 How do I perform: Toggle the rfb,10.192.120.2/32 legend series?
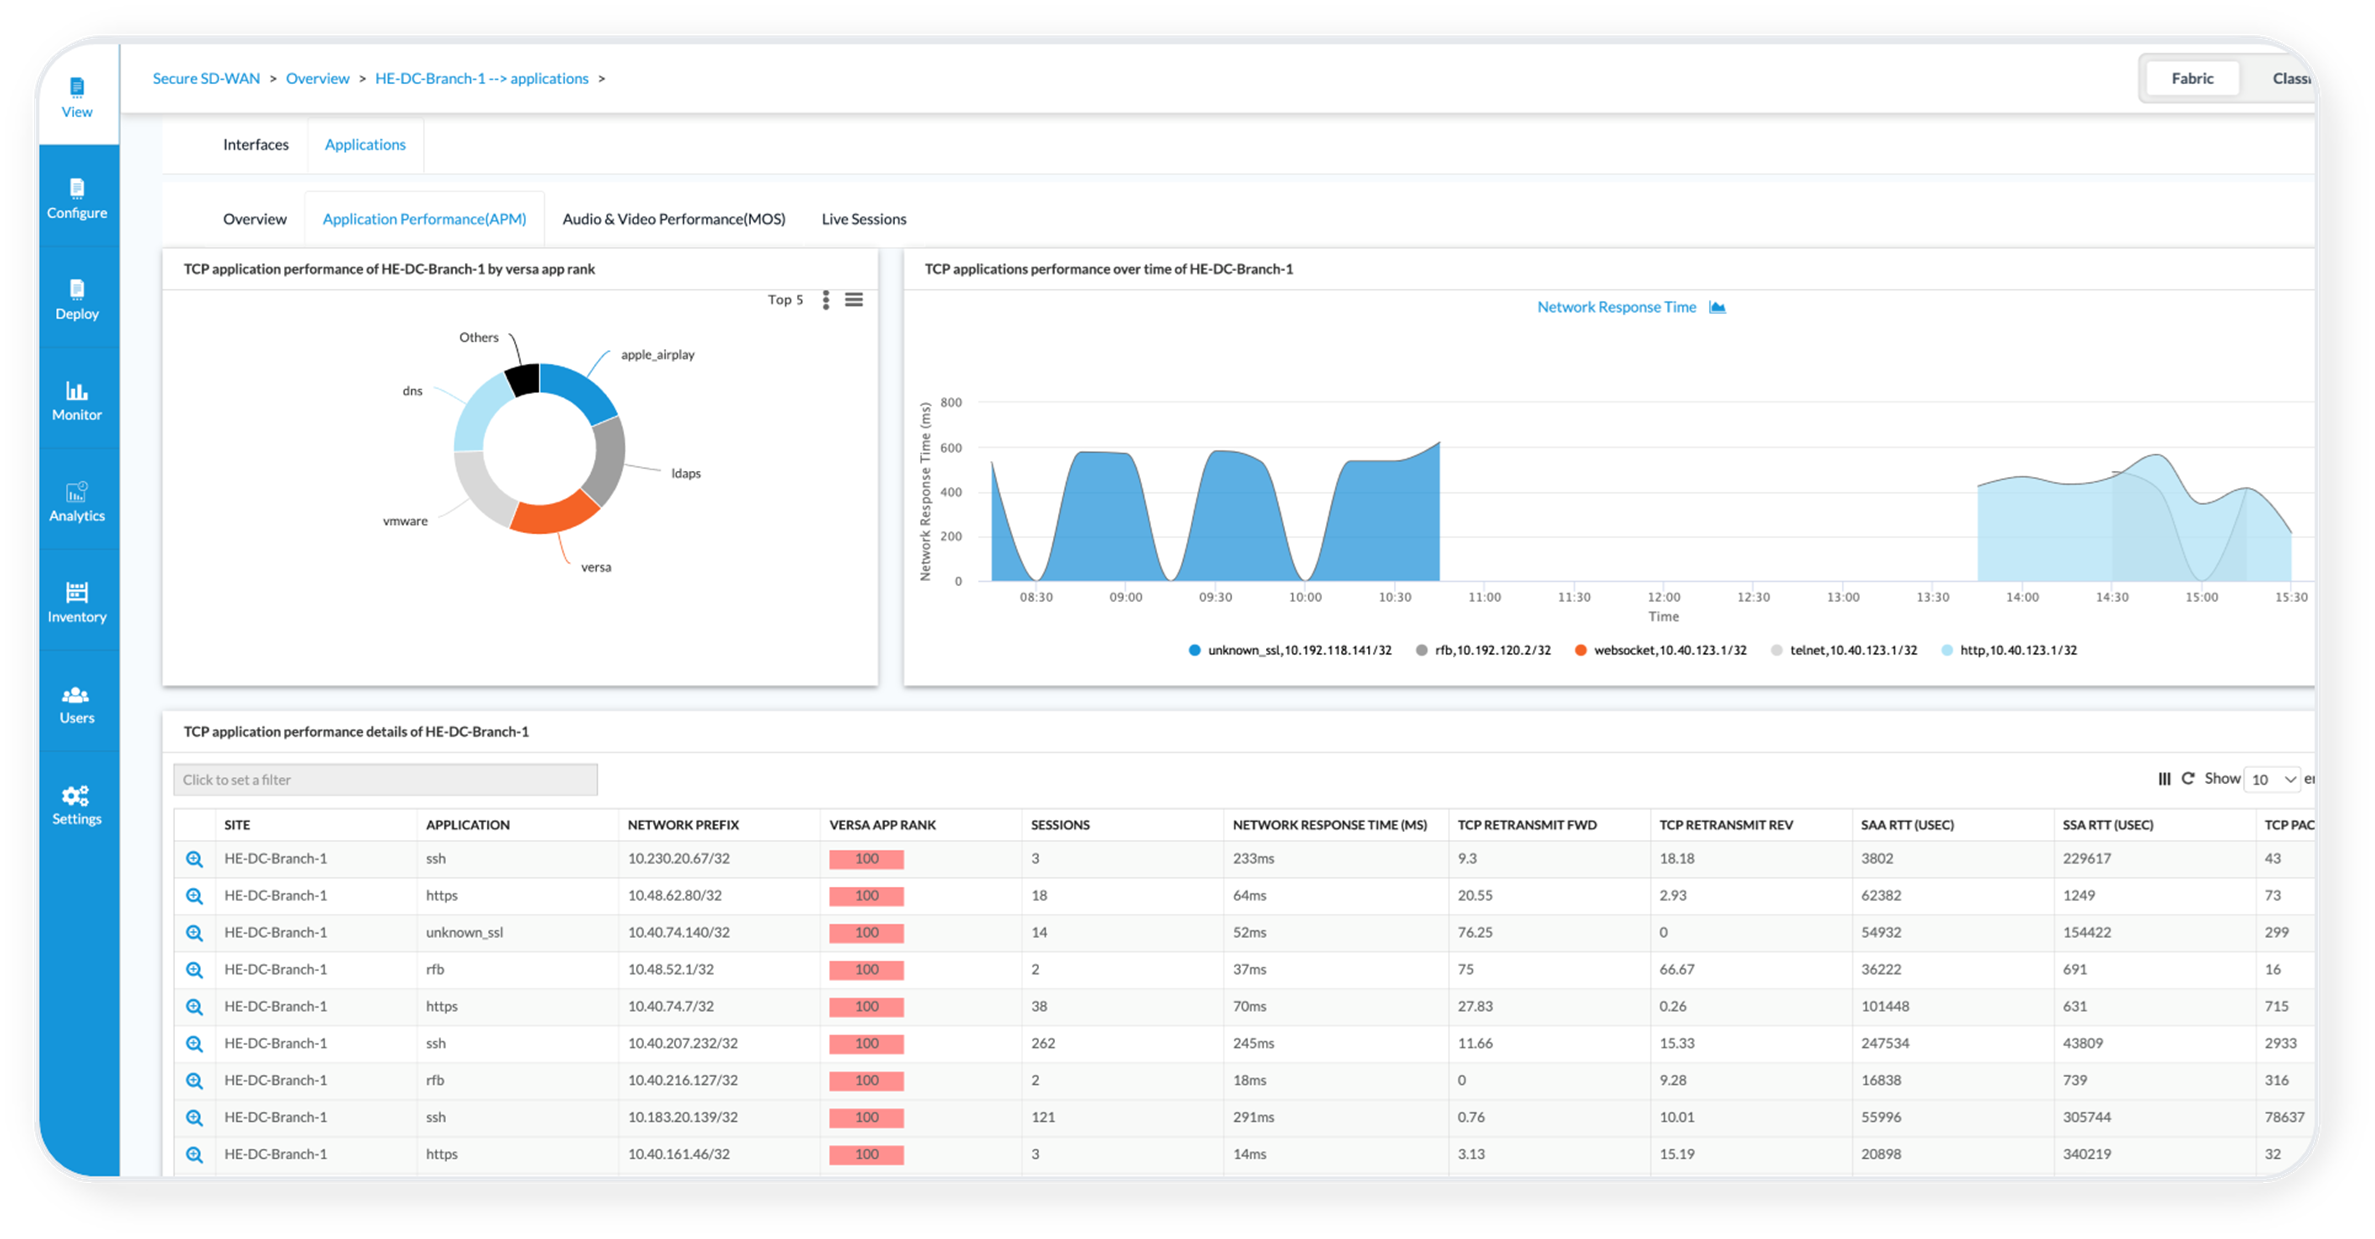click(x=1483, y=650)
